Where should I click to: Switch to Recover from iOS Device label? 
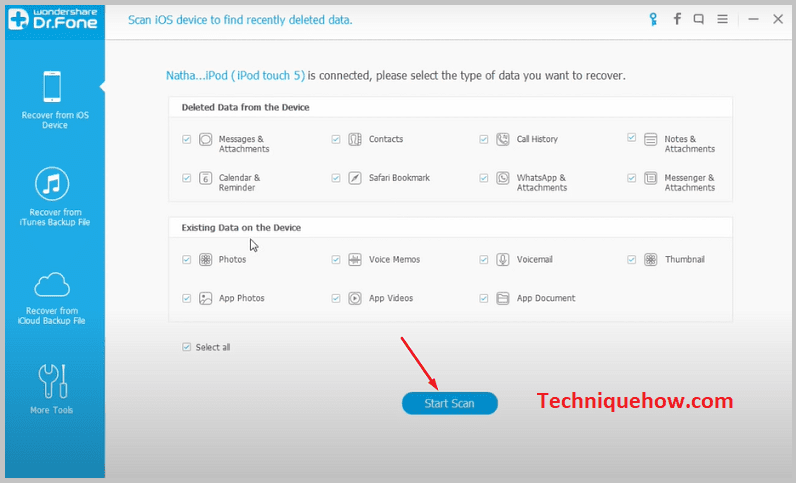click(x=55, y=120)
